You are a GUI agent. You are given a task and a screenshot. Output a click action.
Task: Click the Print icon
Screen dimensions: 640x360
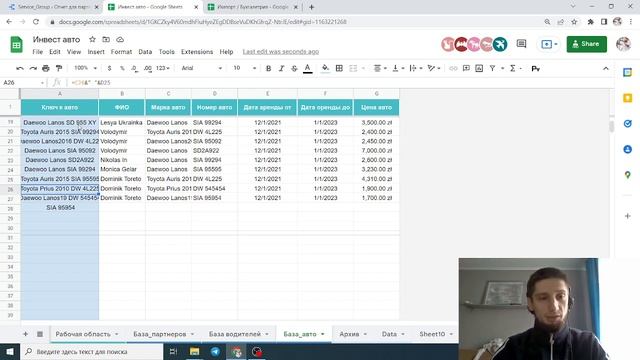(x=46, y=68)
